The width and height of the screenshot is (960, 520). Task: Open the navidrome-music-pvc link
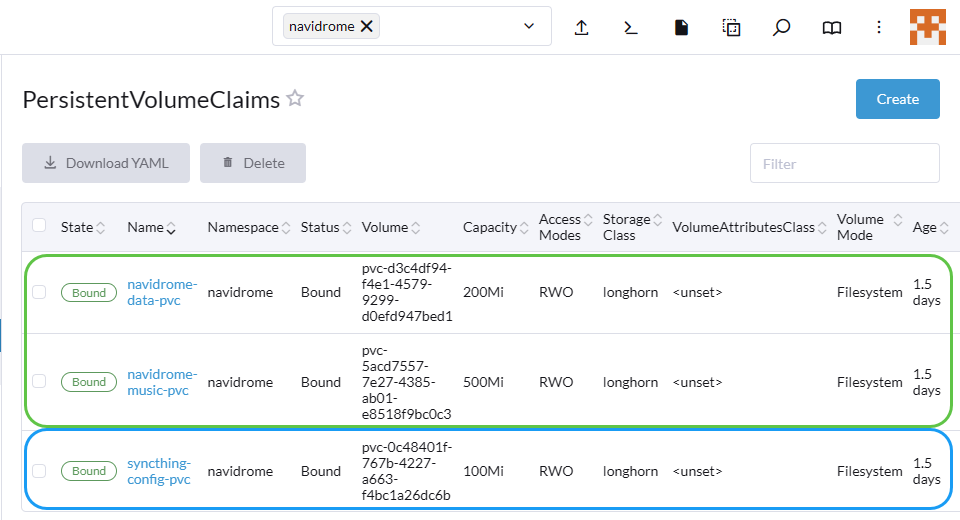coord(162,382)
